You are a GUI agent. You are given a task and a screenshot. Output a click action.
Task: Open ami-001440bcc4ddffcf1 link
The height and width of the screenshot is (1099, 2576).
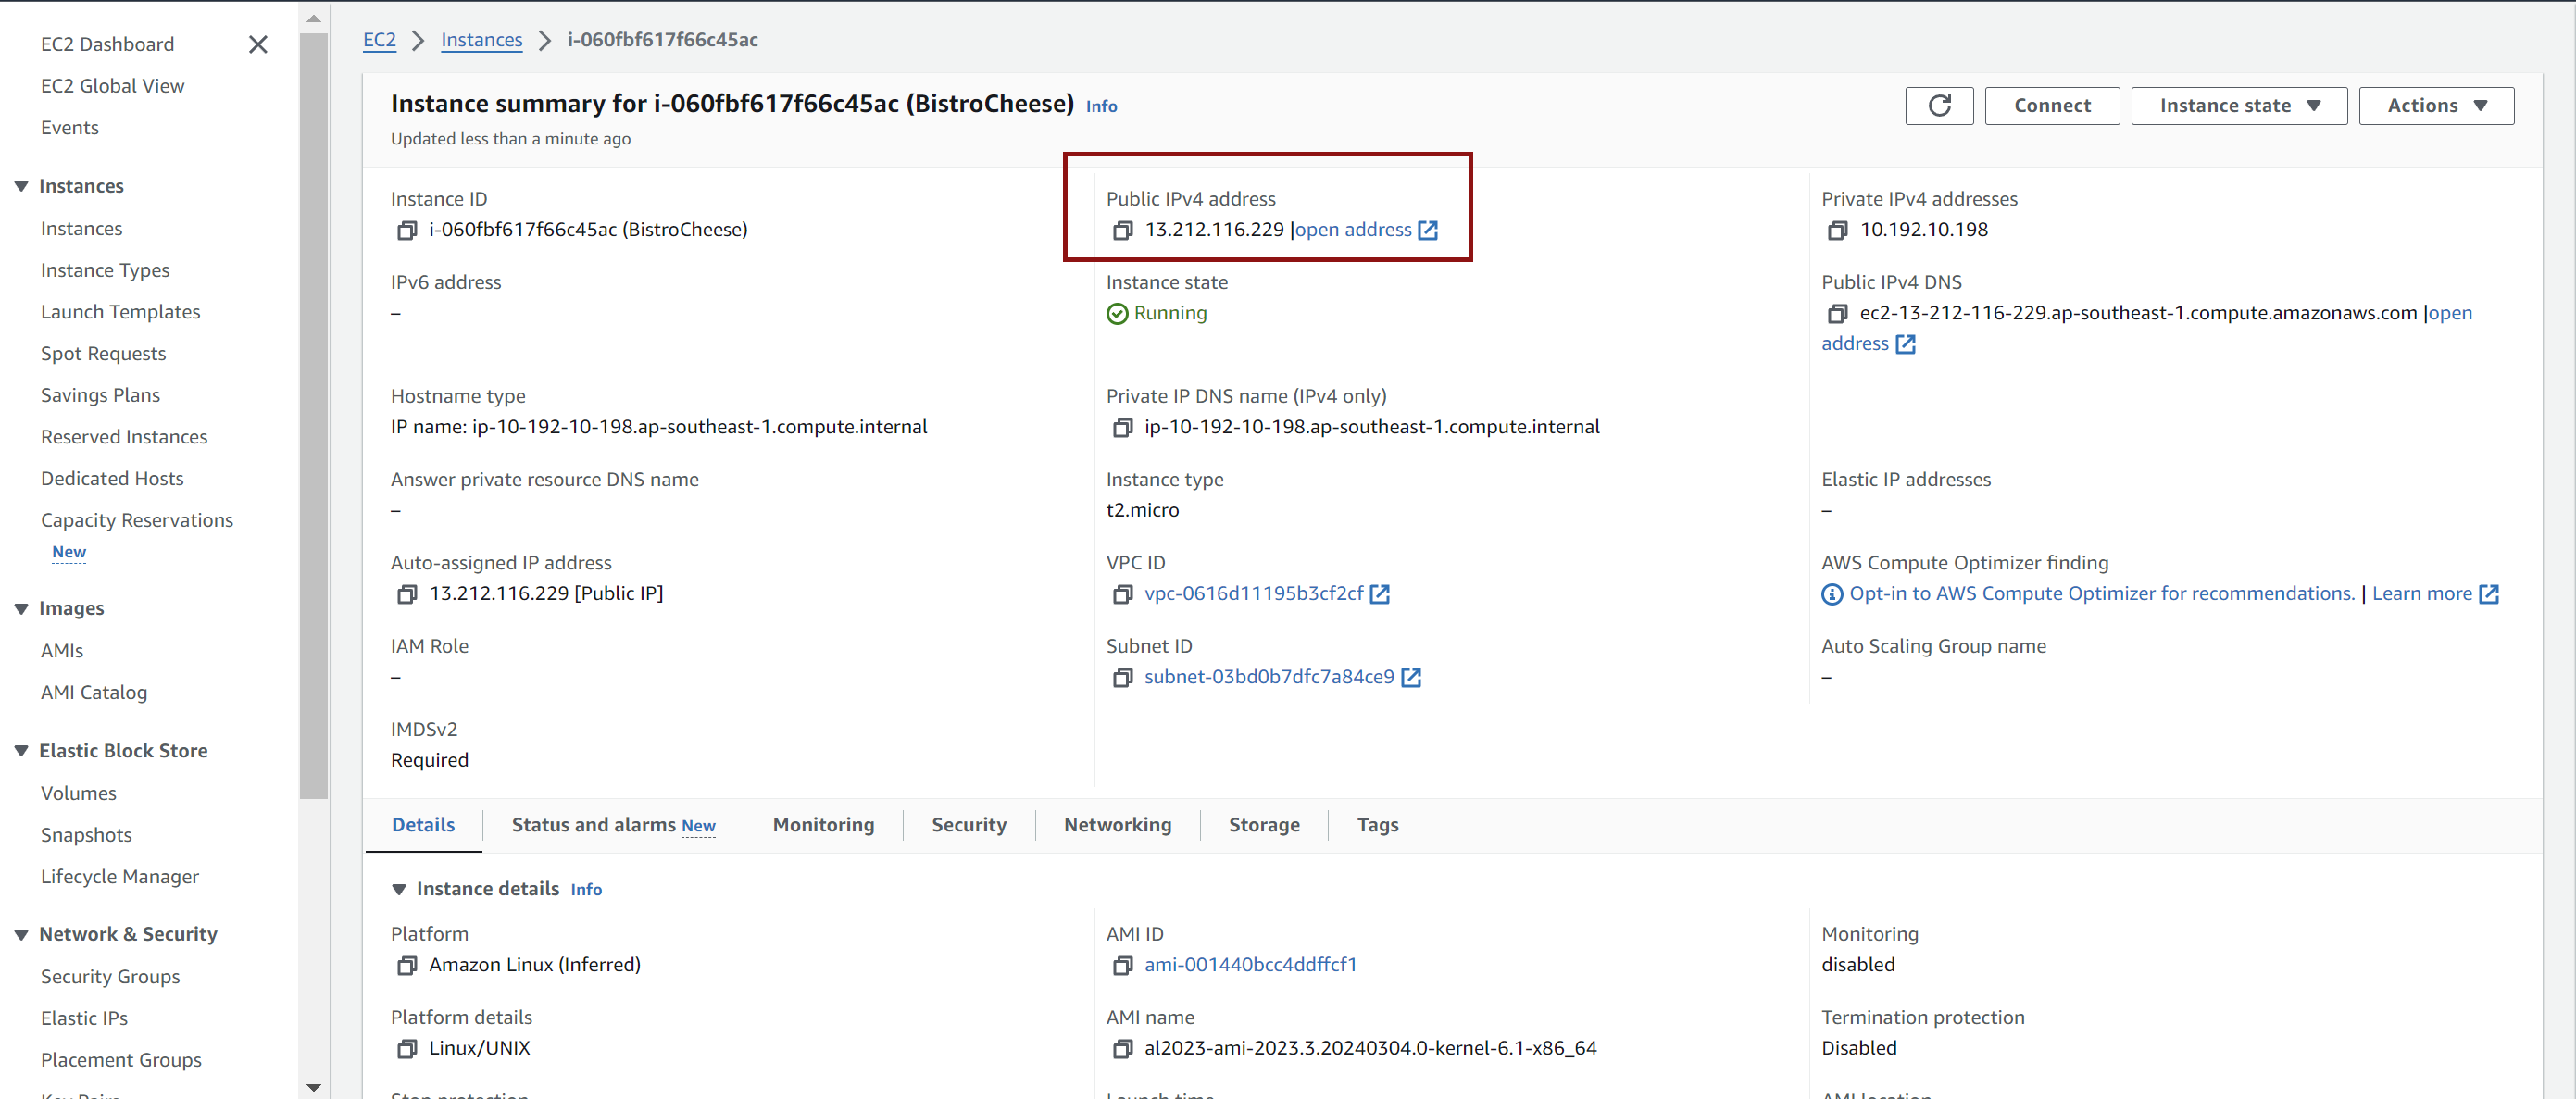tap(1250, 965)
